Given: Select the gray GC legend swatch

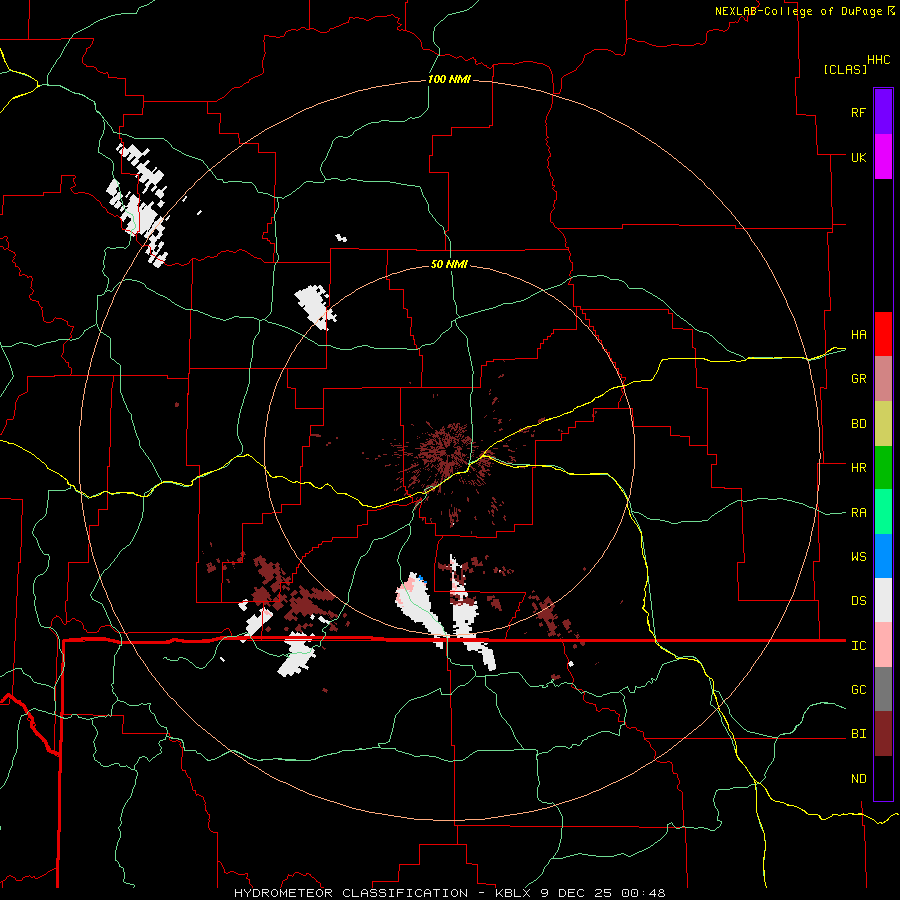Looking at the screenshot, I should pyautogui.click(x=883, y=689).
